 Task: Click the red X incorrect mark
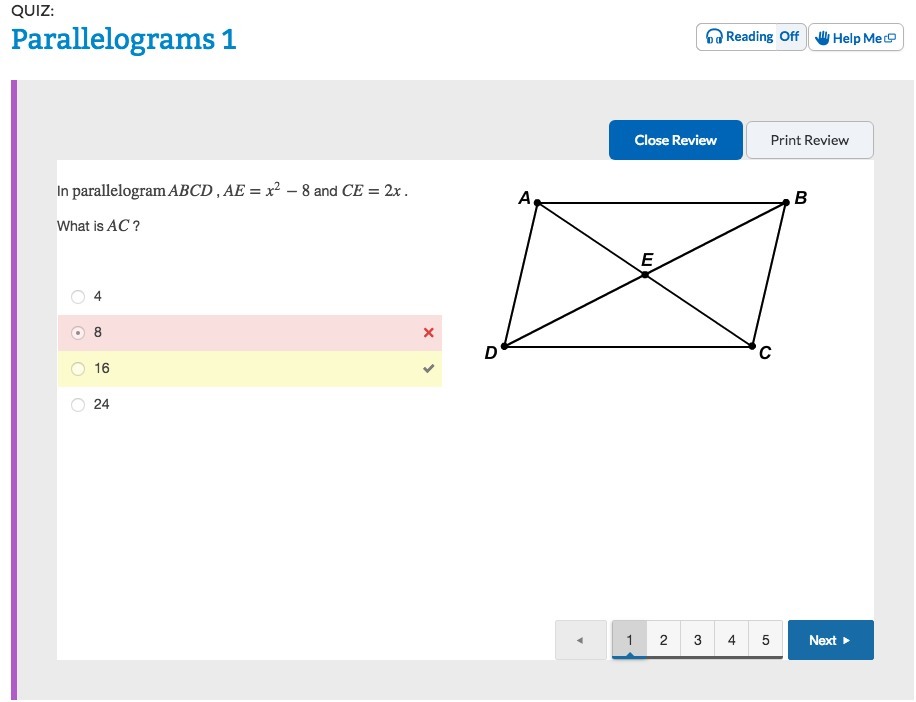point(428,332)
